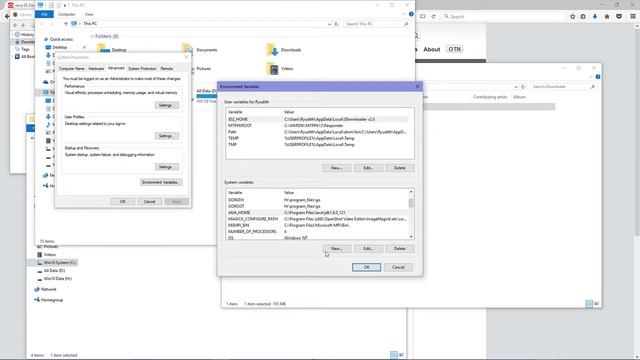Open Performance Settings in System Properties
640x360 pixels.
[167, 105]
